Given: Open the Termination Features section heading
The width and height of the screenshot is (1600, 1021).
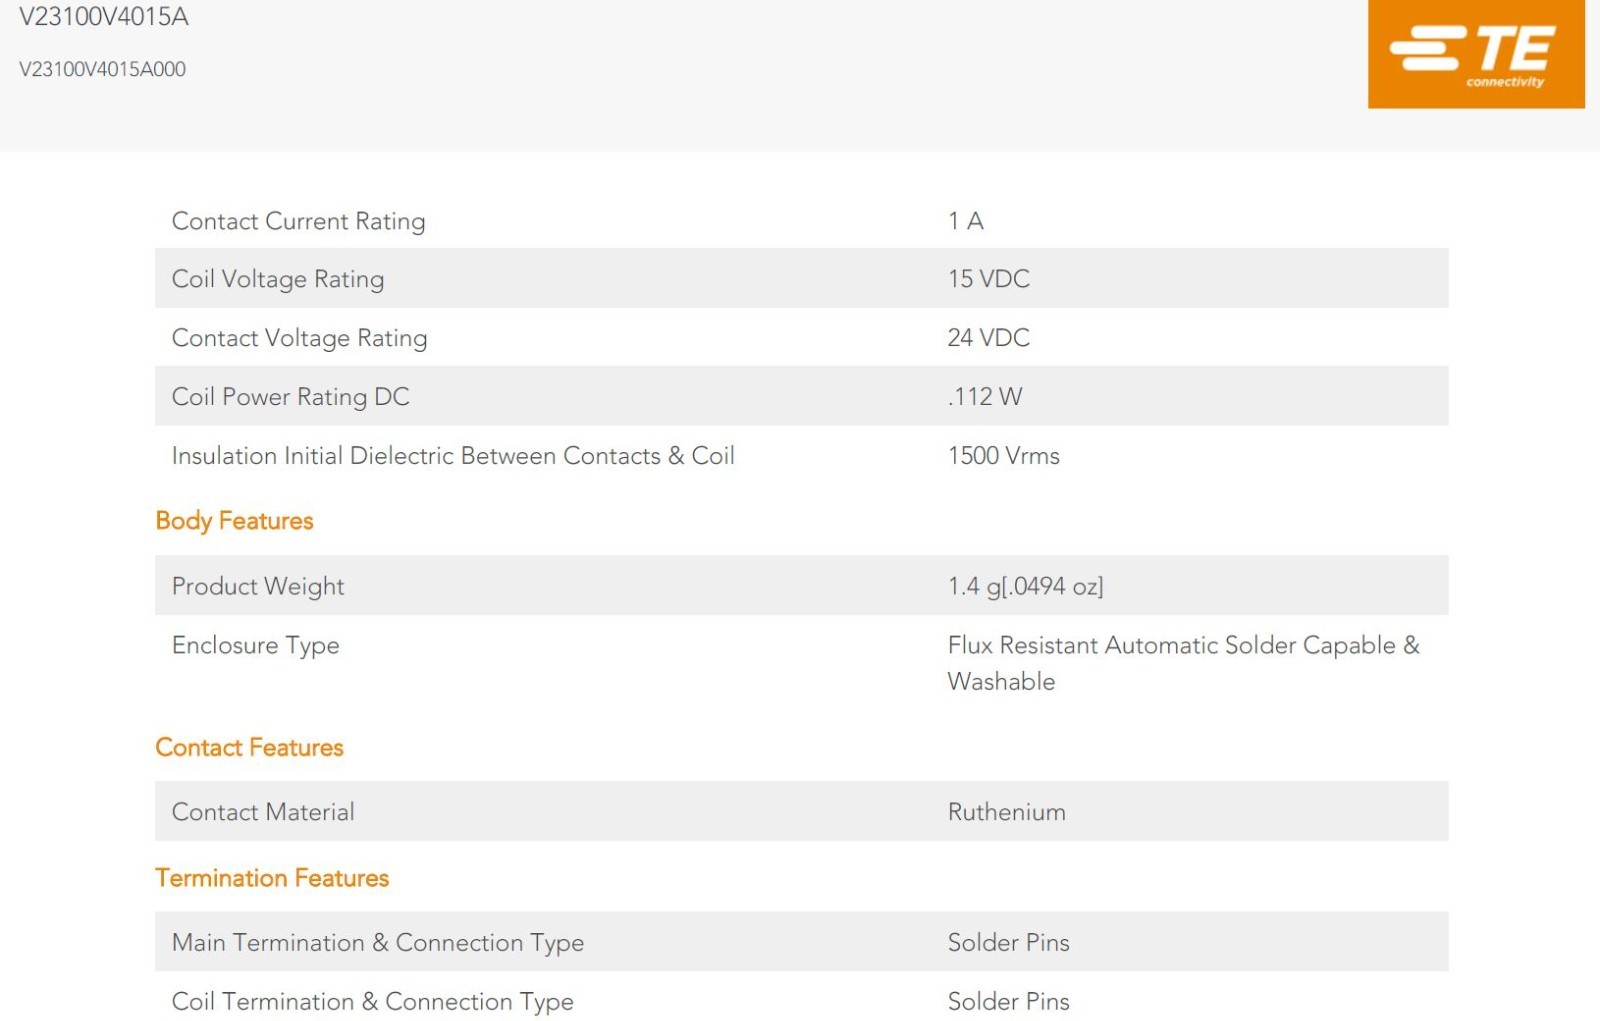Looking at the screenshot, I should pyautogui.click(x=272, y=878).
